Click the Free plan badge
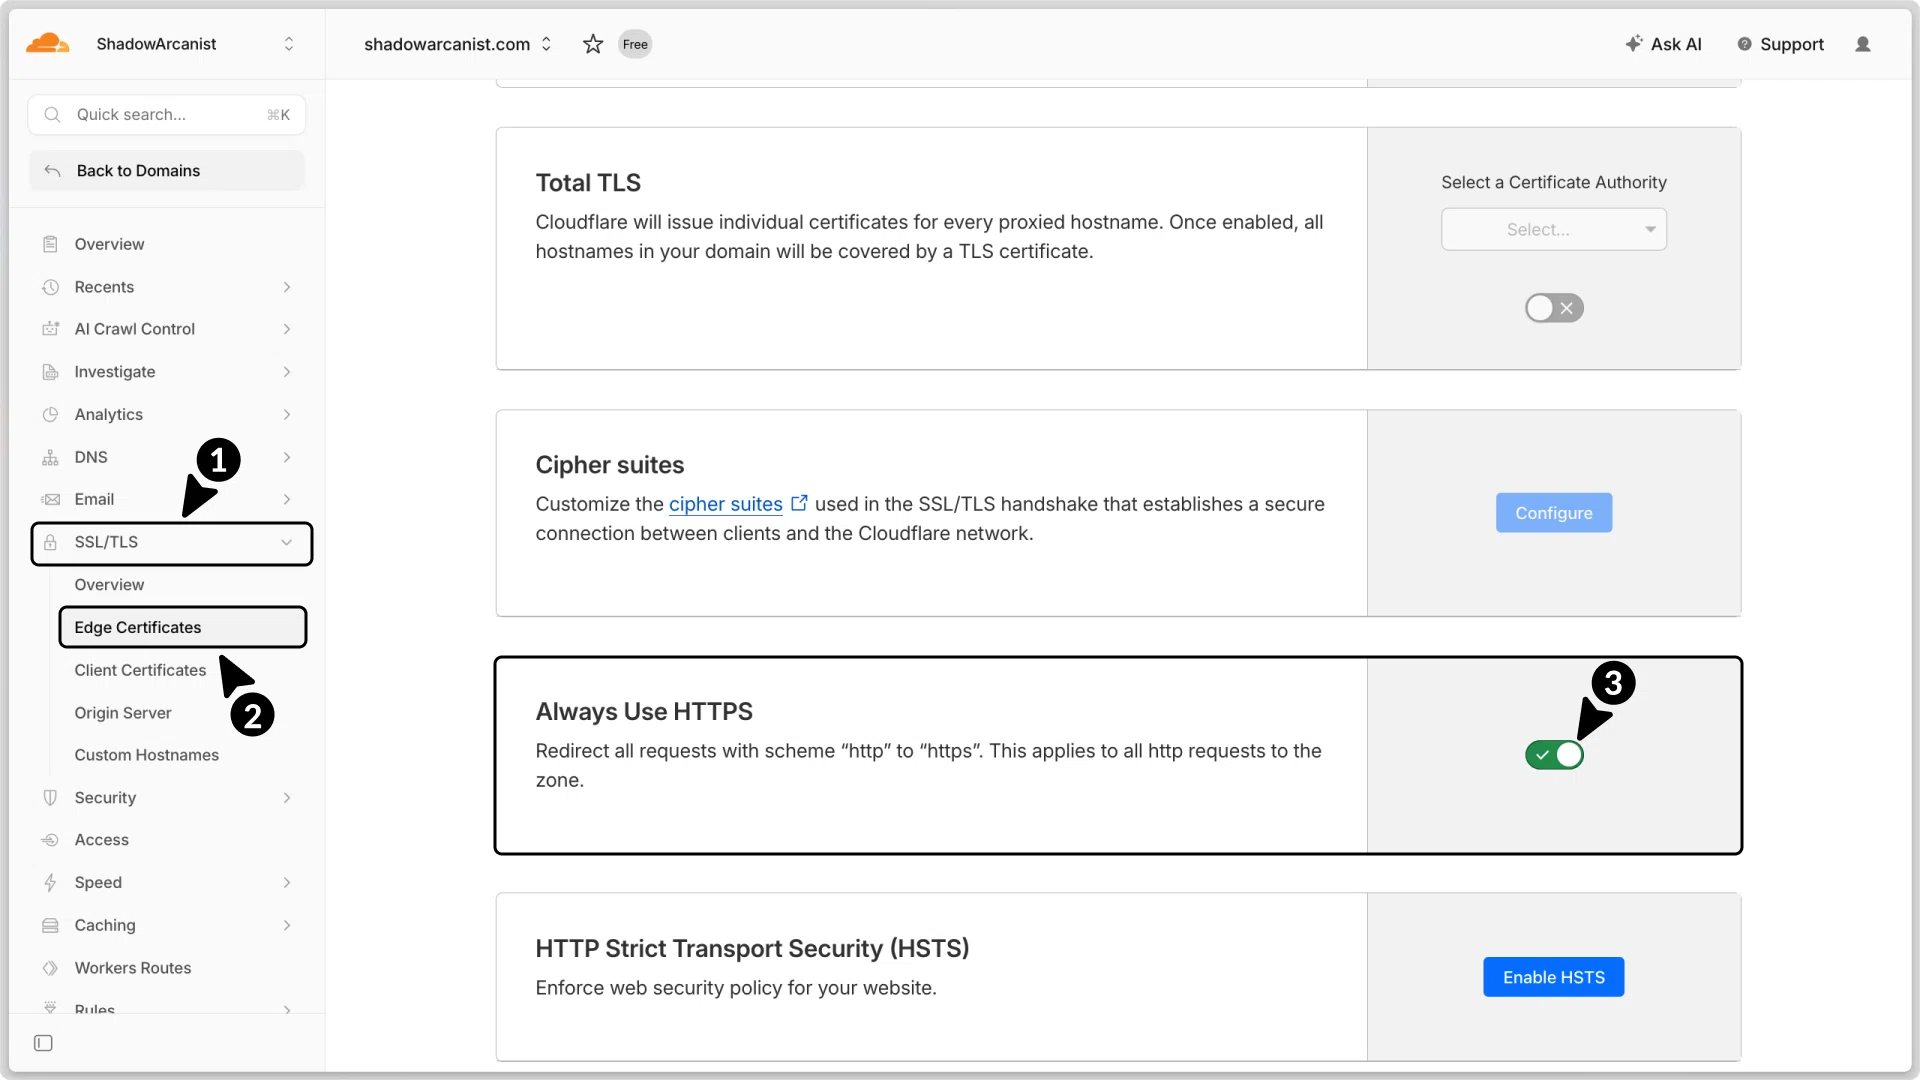 click(x=635, y=44)
